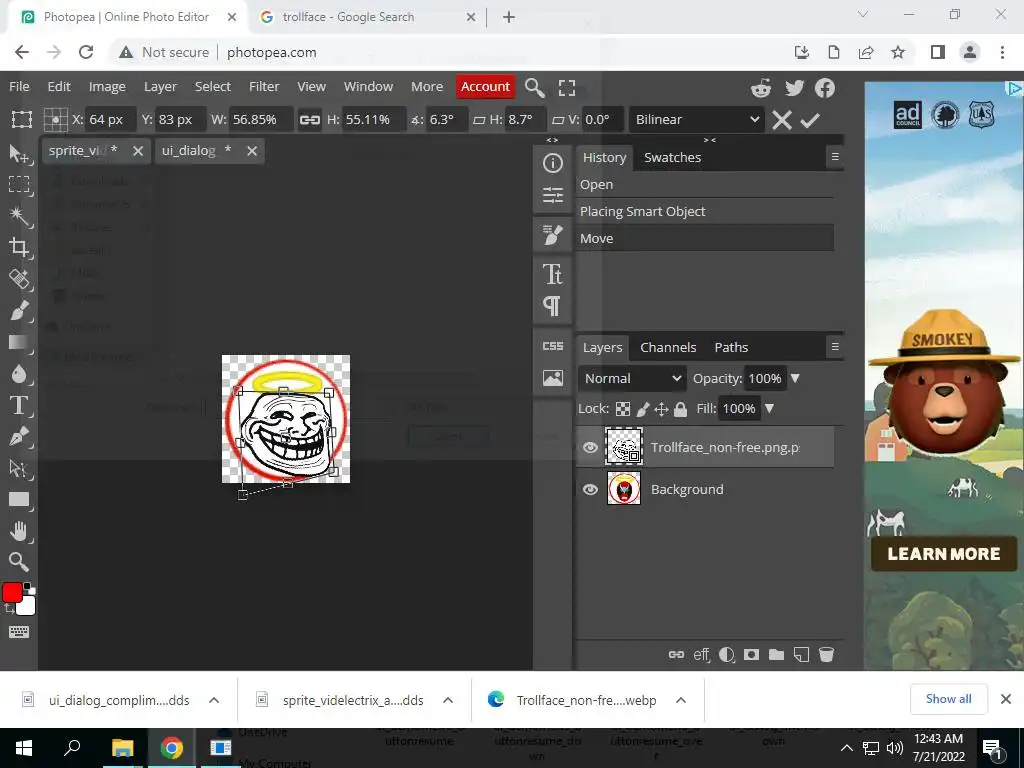Open the Image menu
The image size is (1024, 768).
[107, 86]
